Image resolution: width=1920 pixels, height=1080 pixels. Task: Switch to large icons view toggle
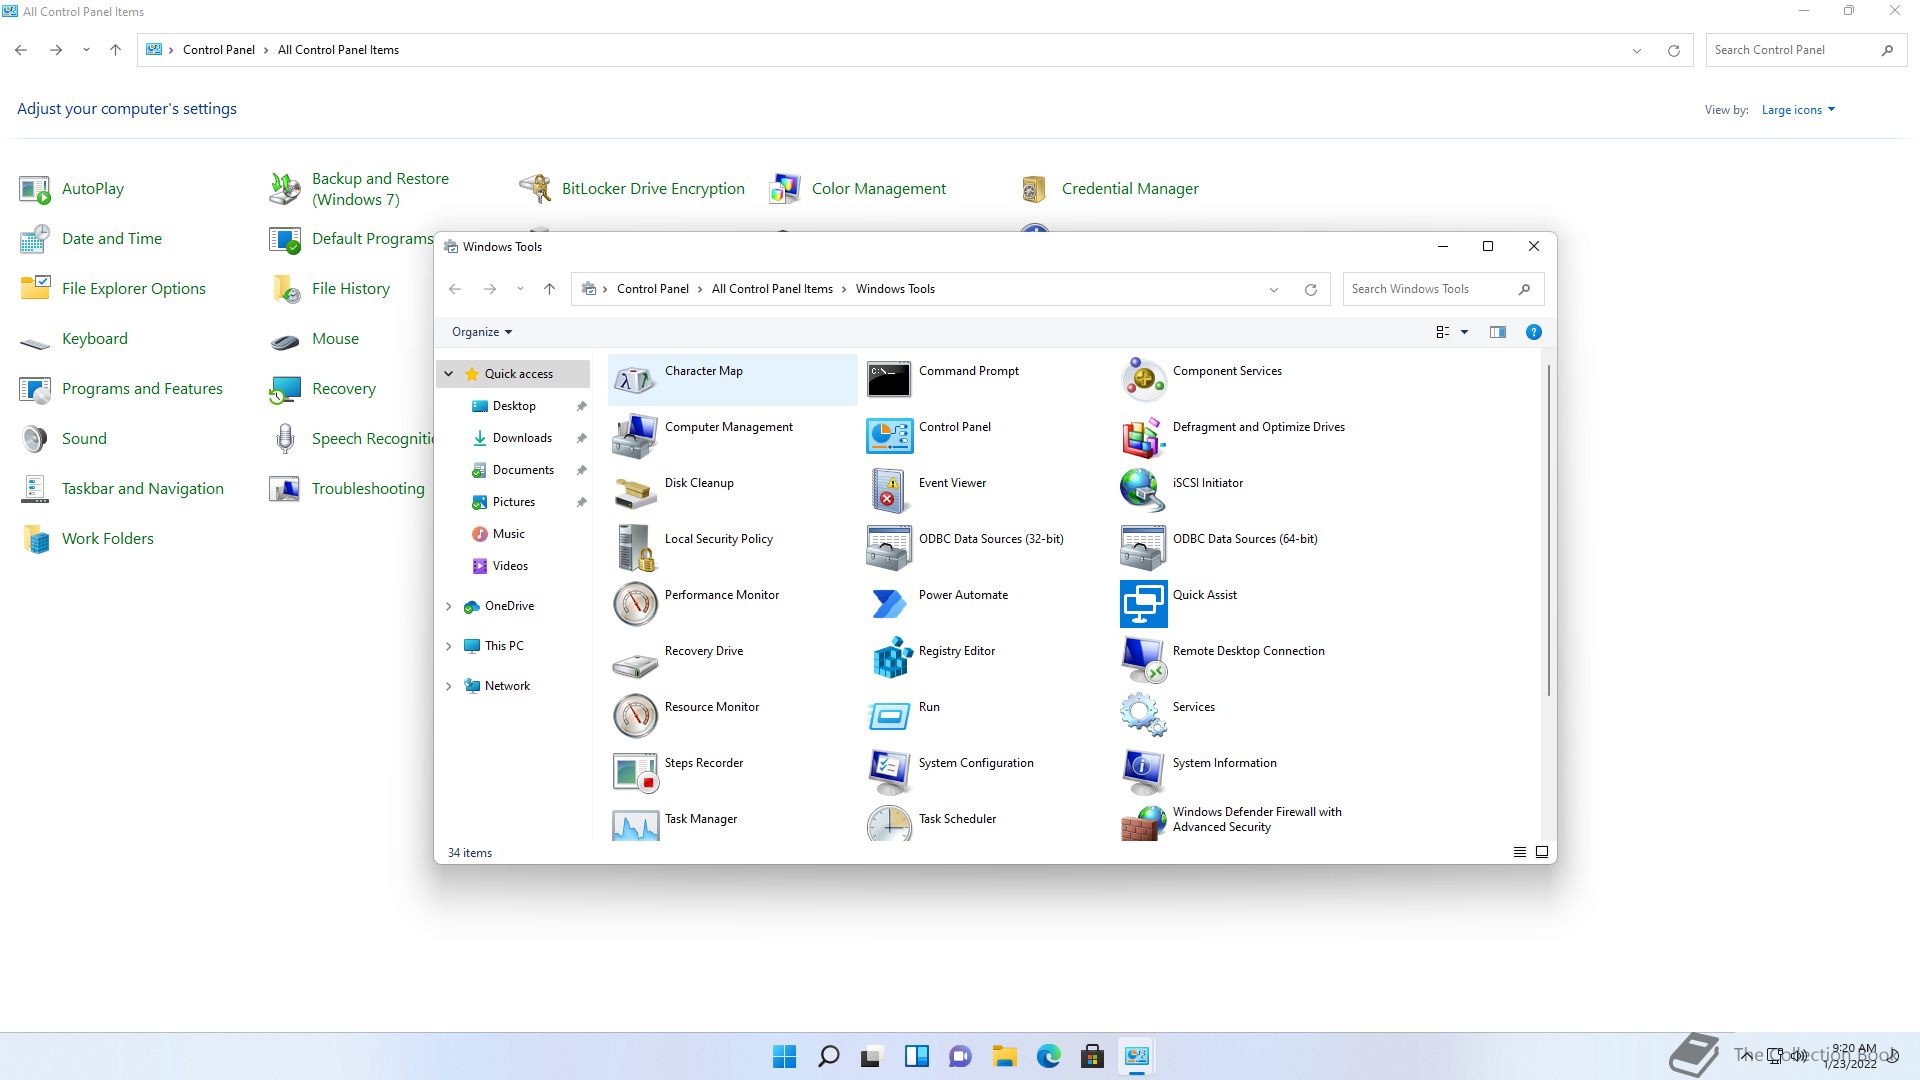[x=1542, y=852]
